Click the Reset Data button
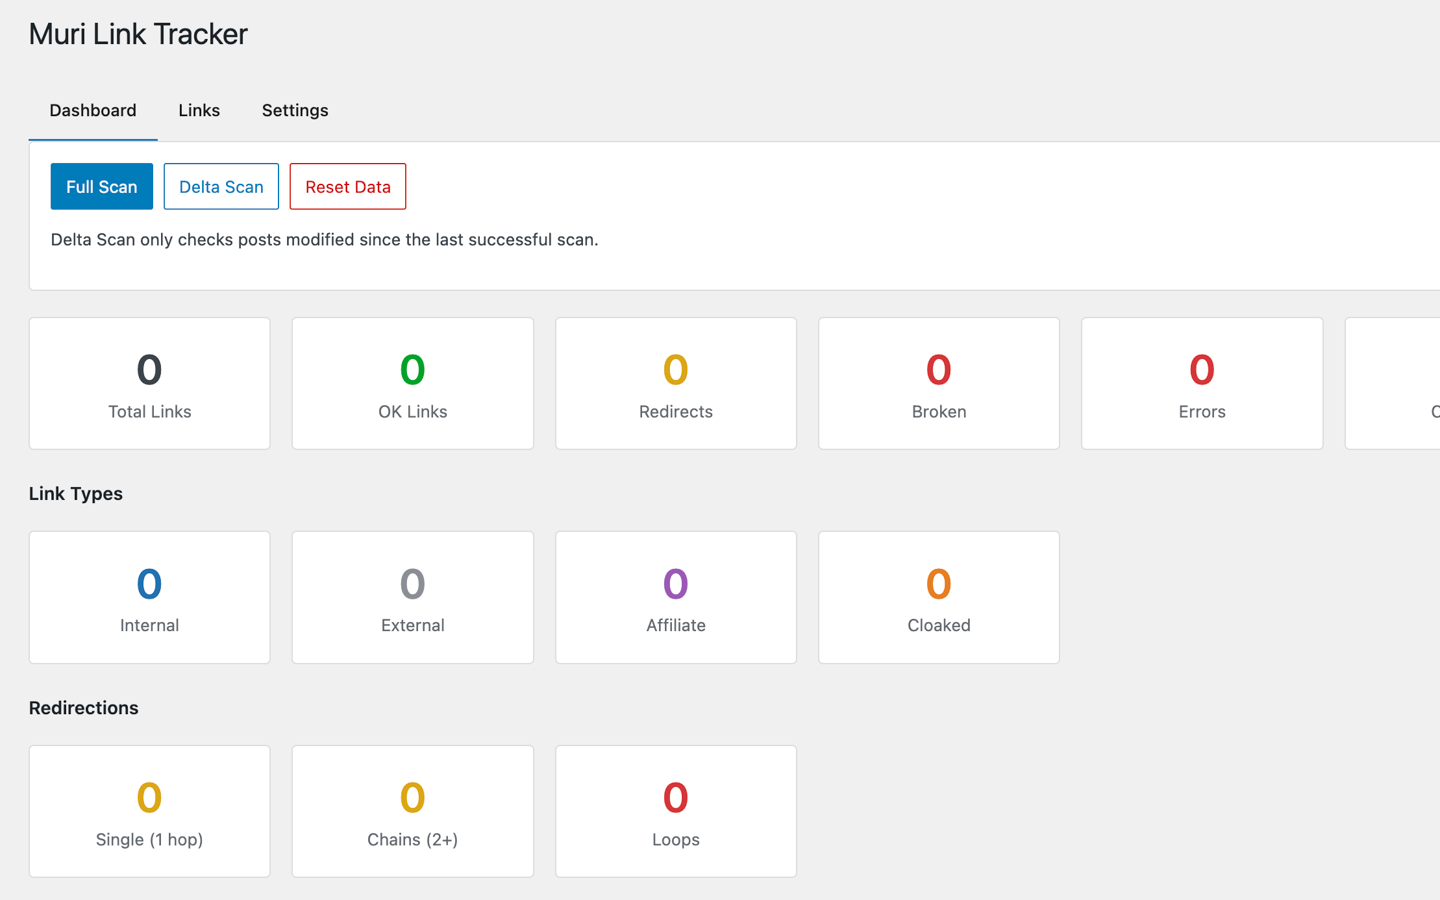The height and width of the screenshot is (900, 1440). pyautogui.click(x=347, y=186)
